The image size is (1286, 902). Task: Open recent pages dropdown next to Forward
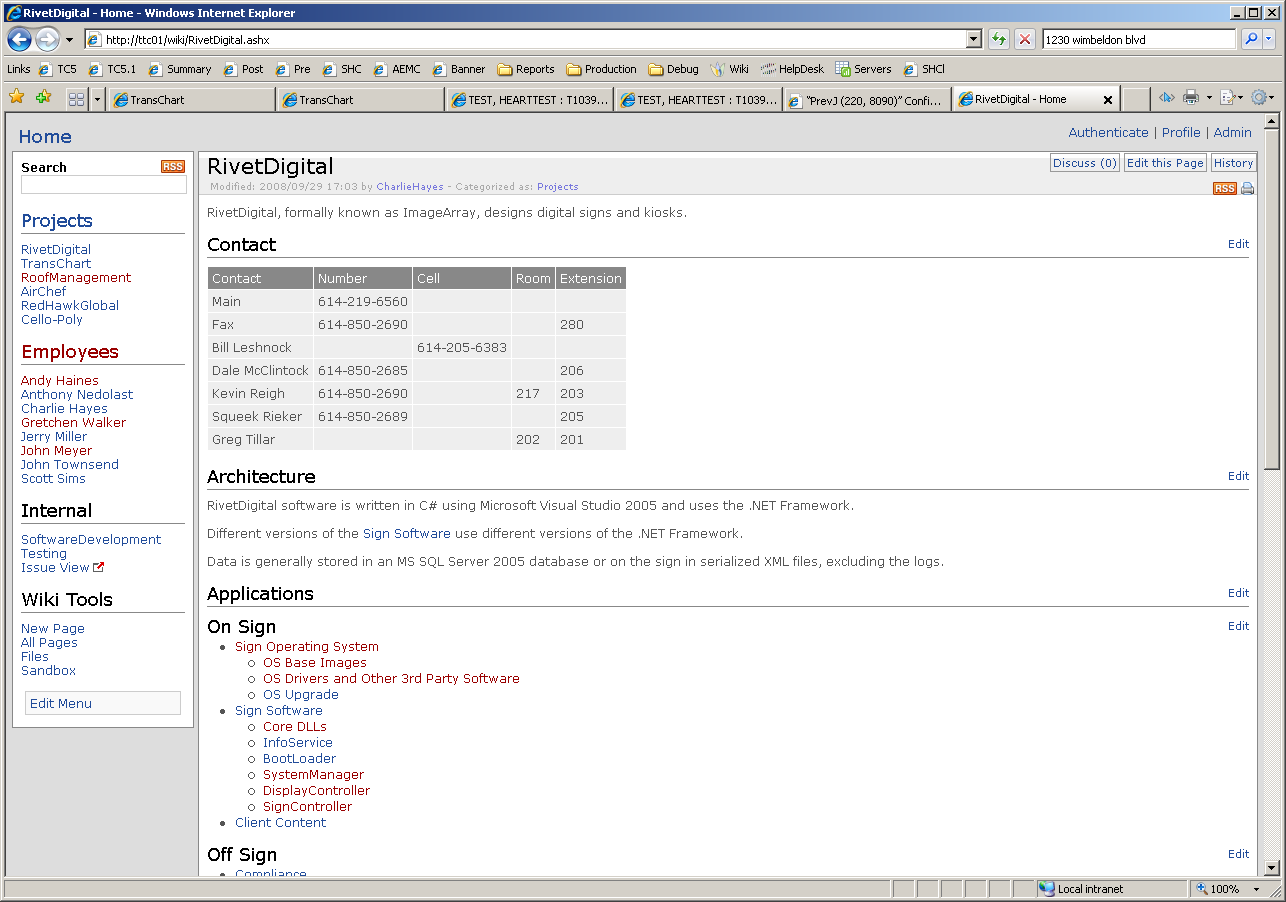pyautogui.click(x=69, y=40)
